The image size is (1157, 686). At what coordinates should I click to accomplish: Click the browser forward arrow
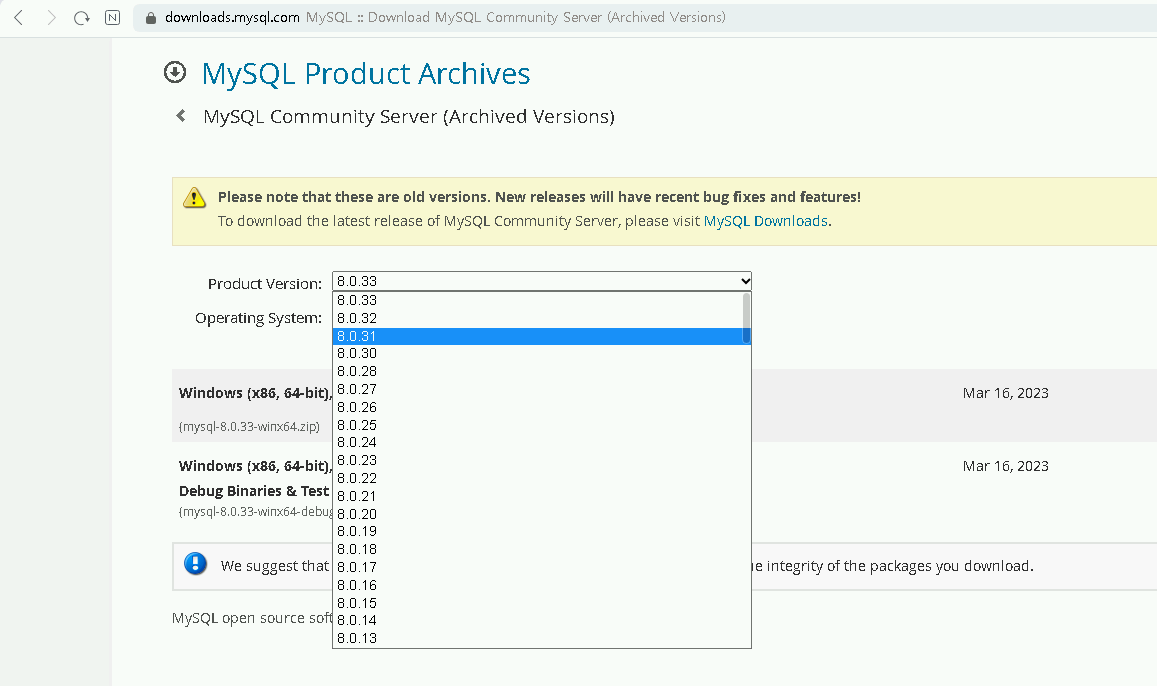[51, 18]
